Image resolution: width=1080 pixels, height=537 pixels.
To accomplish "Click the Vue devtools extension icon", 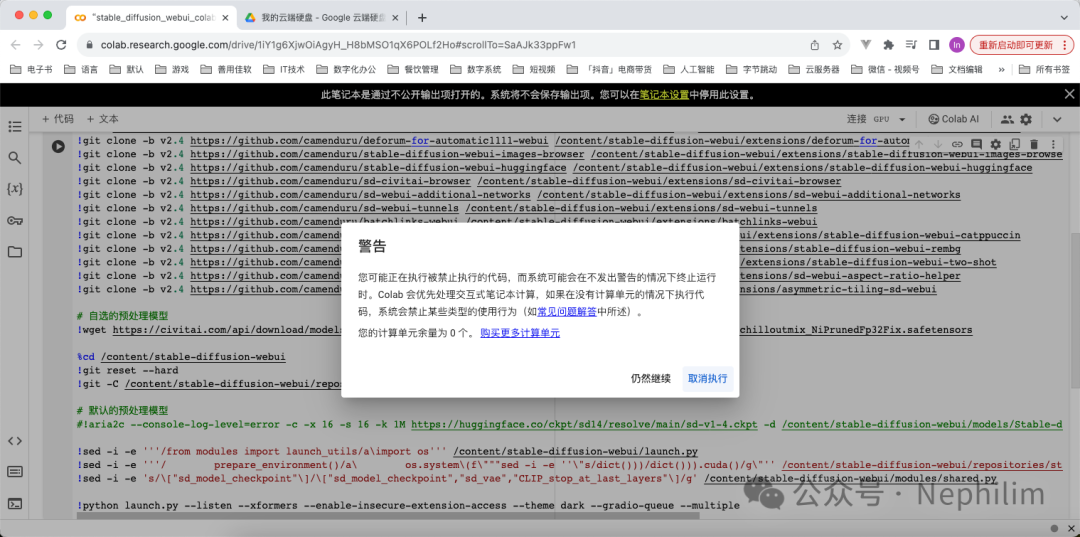I will click(x=866, y=45).
